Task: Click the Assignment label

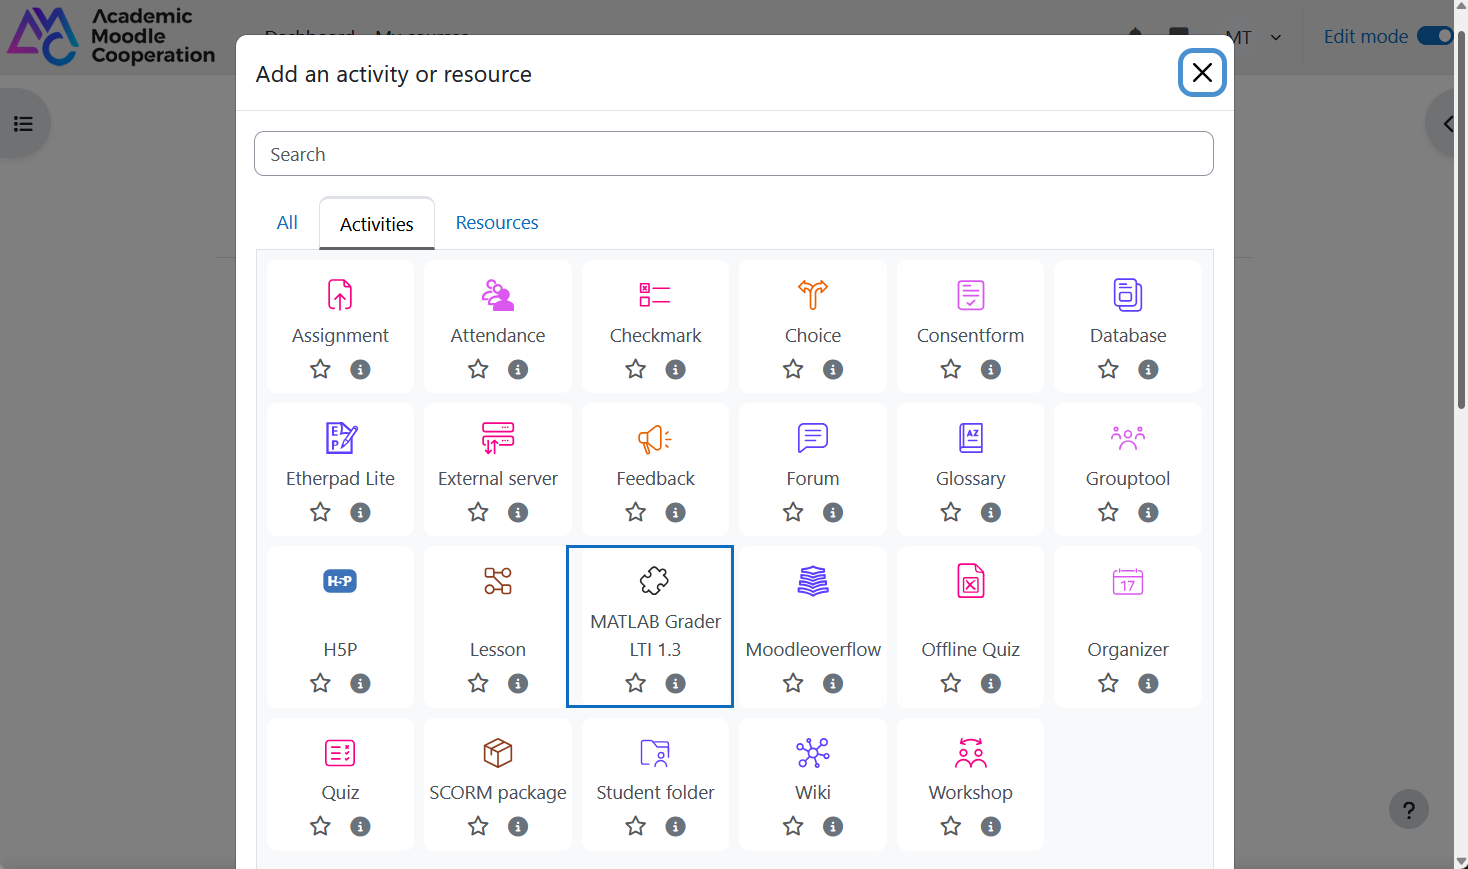Action: pyautogui.click(x=340, y=336)
